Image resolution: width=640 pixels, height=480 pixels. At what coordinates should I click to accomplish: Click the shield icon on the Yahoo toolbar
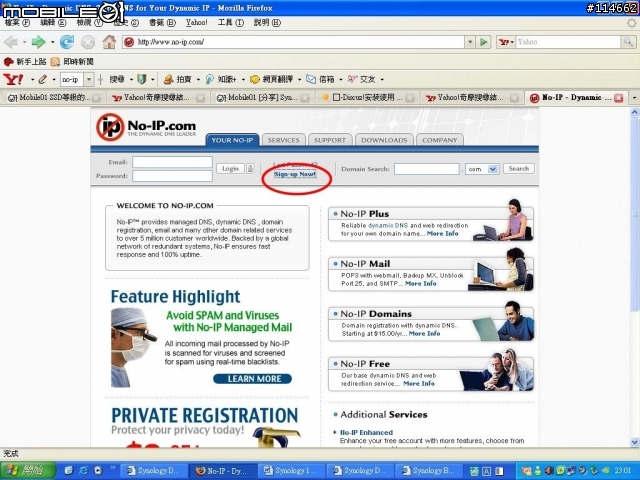(142, 79)
